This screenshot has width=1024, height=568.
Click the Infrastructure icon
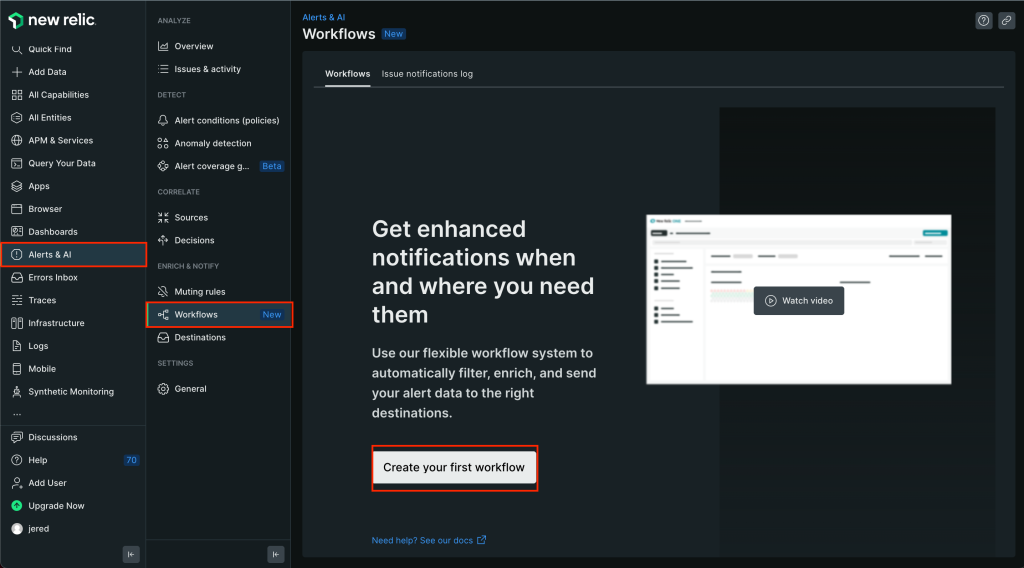pos(17,323)
